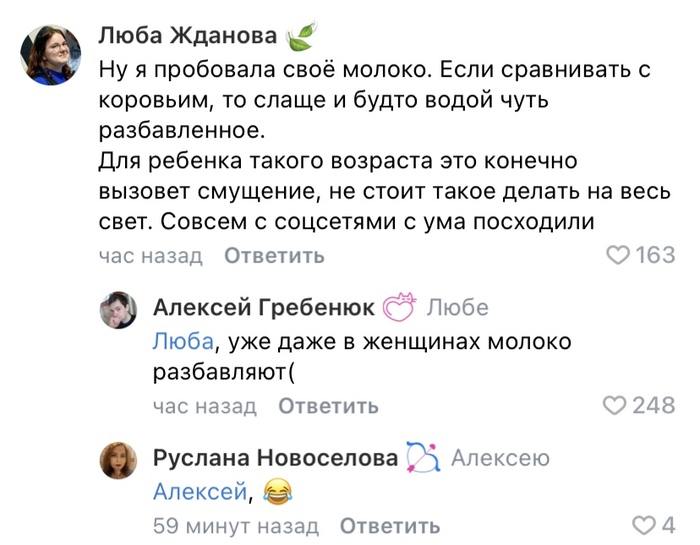
Task: Reply to Алексей Гребенюк's comment
Action: pyautogui.click(x=328, y=406)
